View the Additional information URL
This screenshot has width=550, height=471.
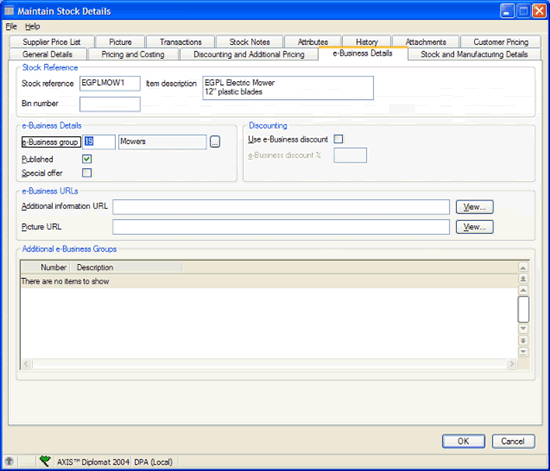click(x=475, y=207)
